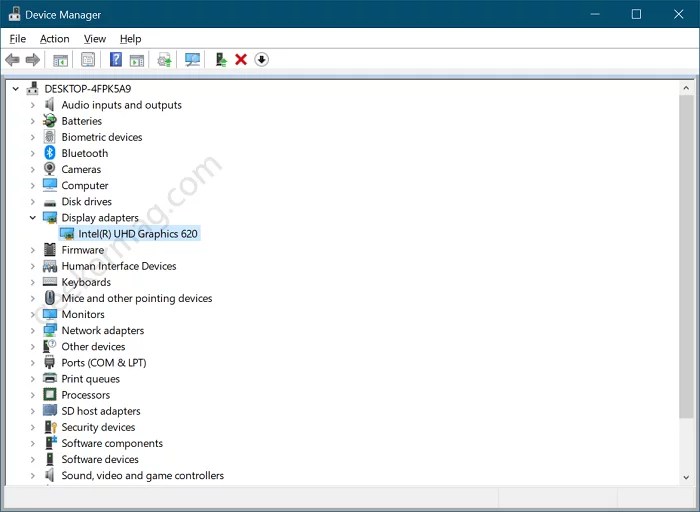Select the Monitors label

[83, 314]
